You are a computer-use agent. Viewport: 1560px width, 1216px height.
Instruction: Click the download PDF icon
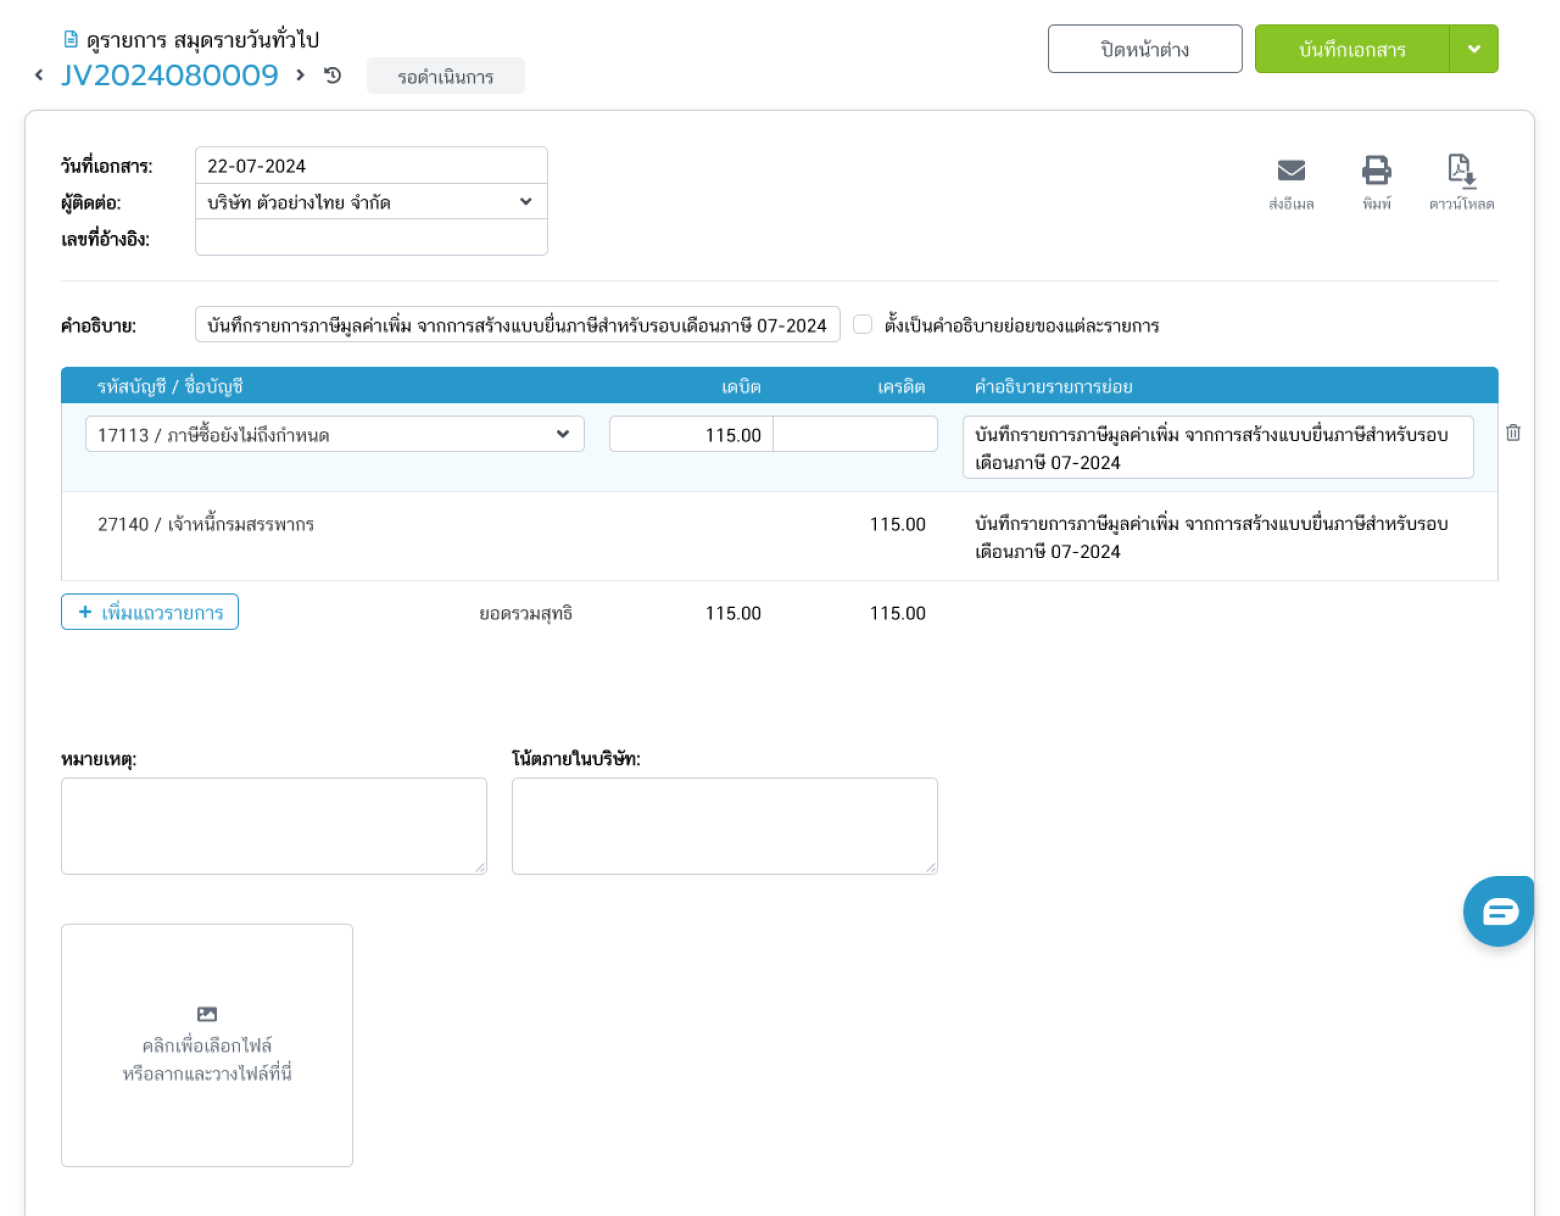point(1461,171)
